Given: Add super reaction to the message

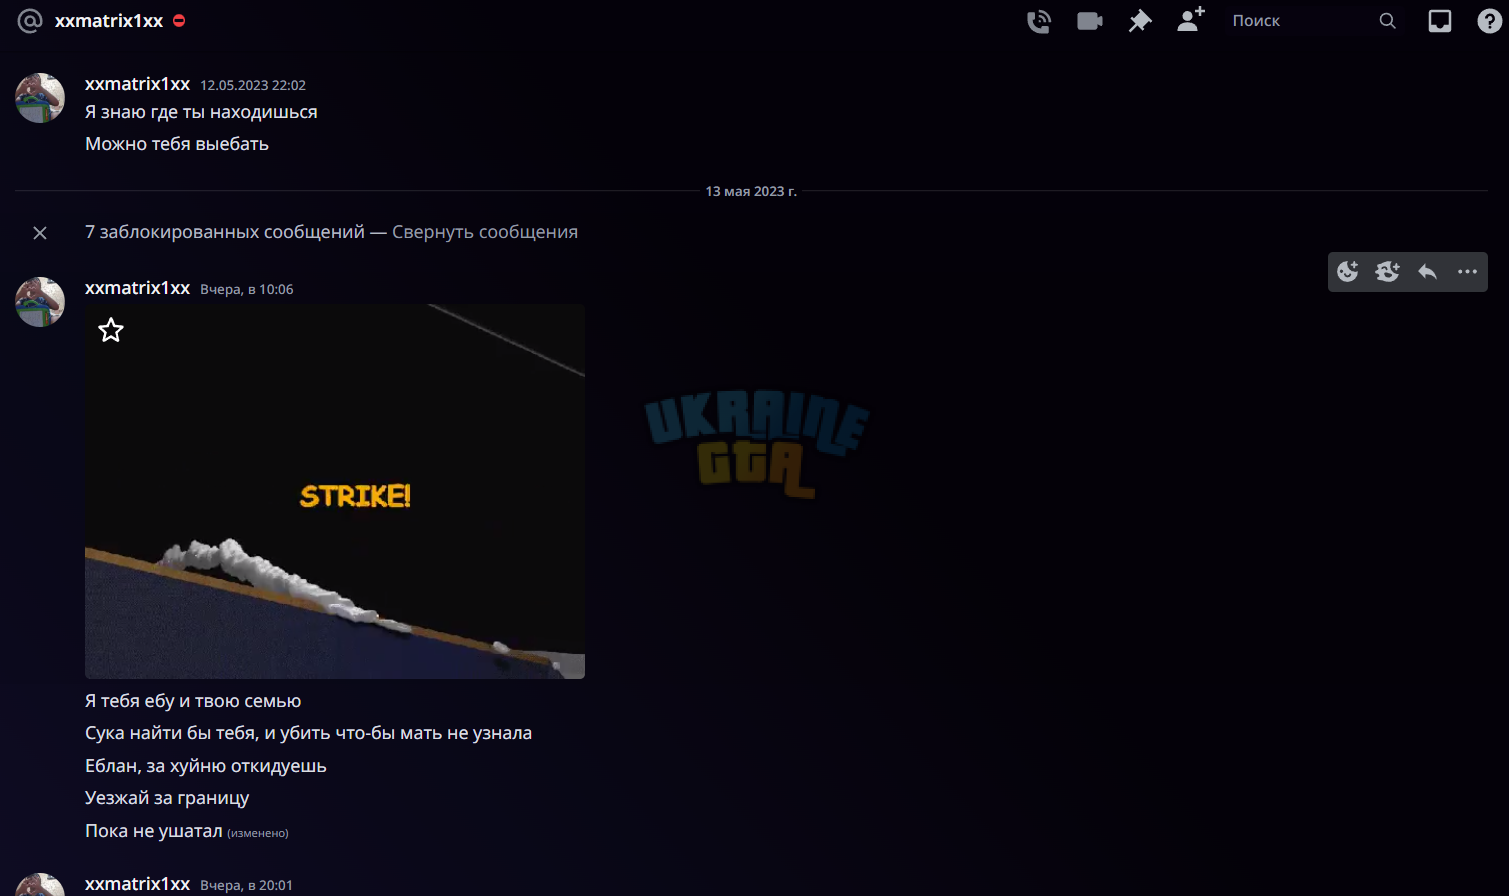Looking at the screenshot, I should click(1388, 272).
